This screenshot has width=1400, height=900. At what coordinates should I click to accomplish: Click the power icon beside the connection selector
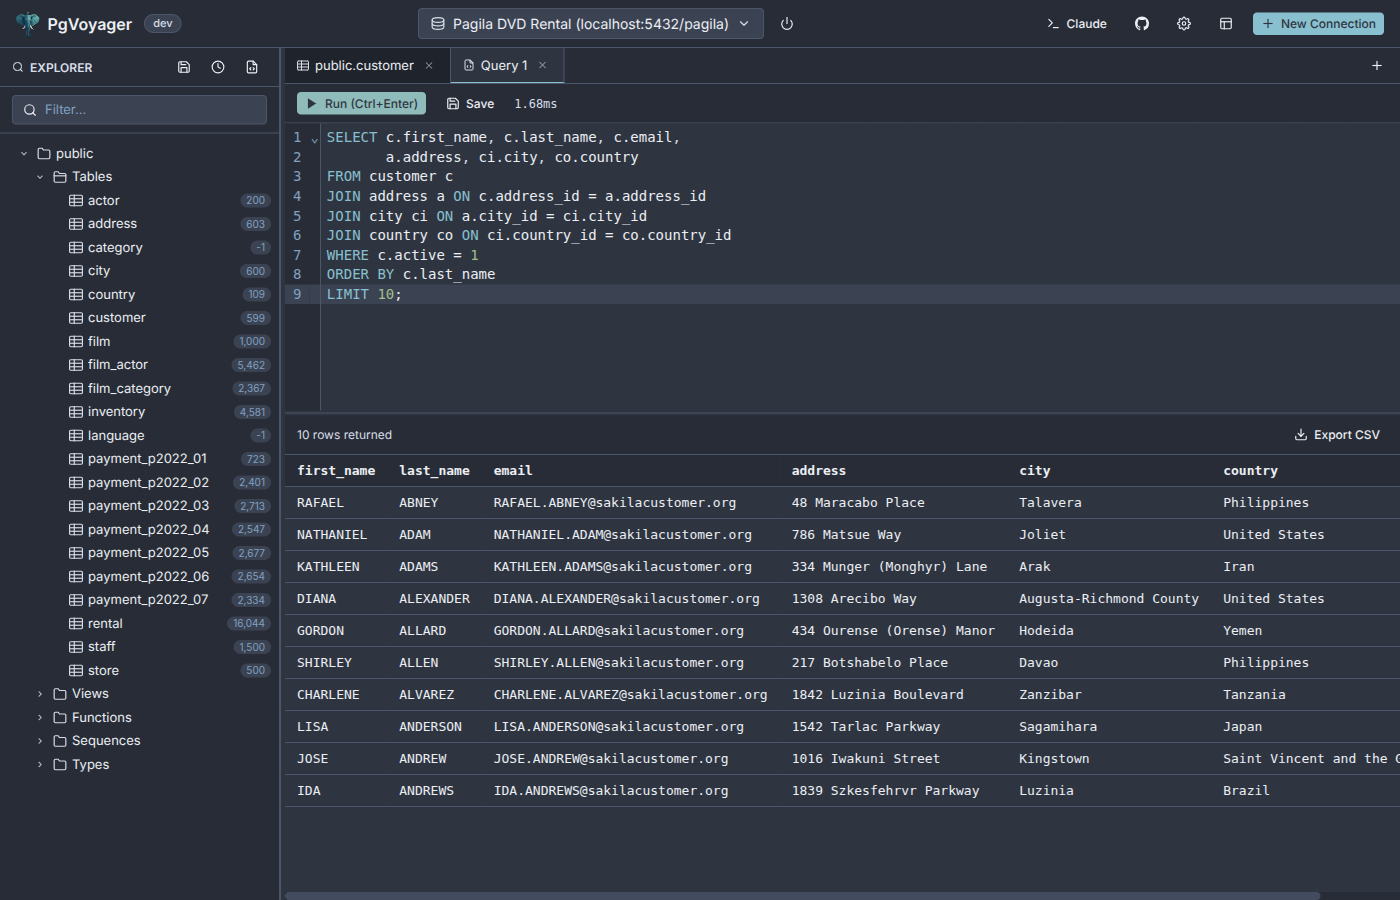(x=786, y=23)
